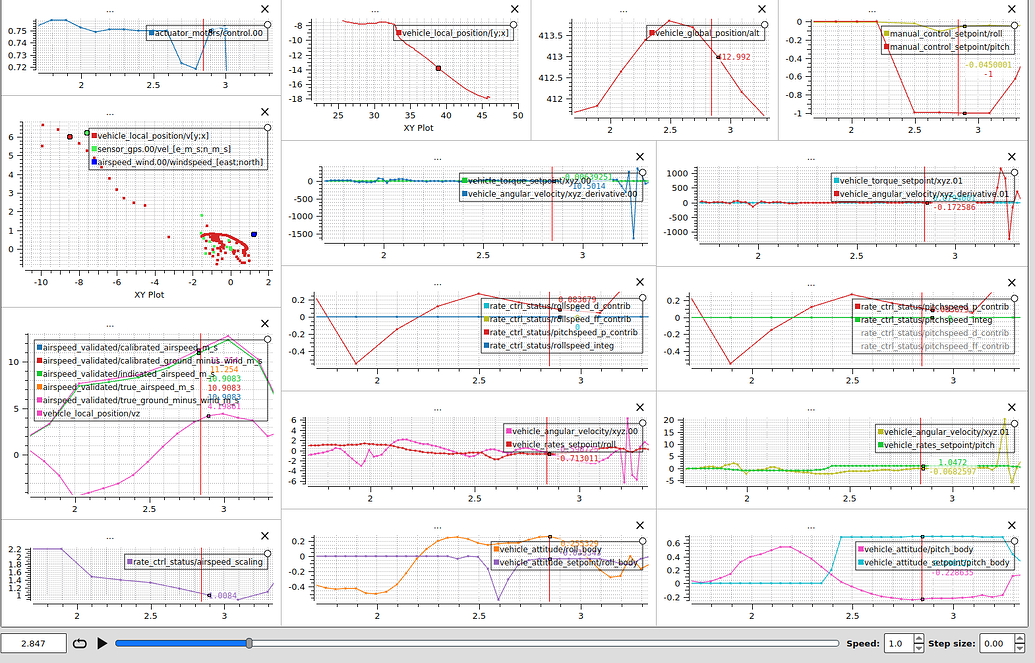Close the airspeed_scaling plot
Screen dimensions: 1035x663
(x=265, y=536)
